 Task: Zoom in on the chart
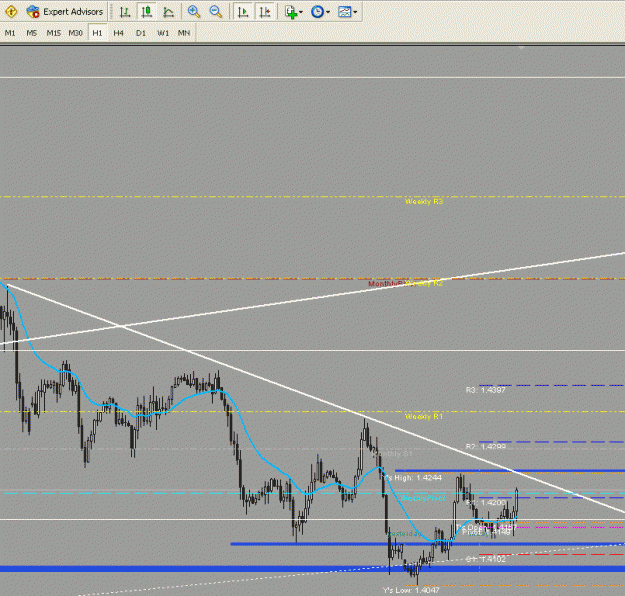[194, 12]
